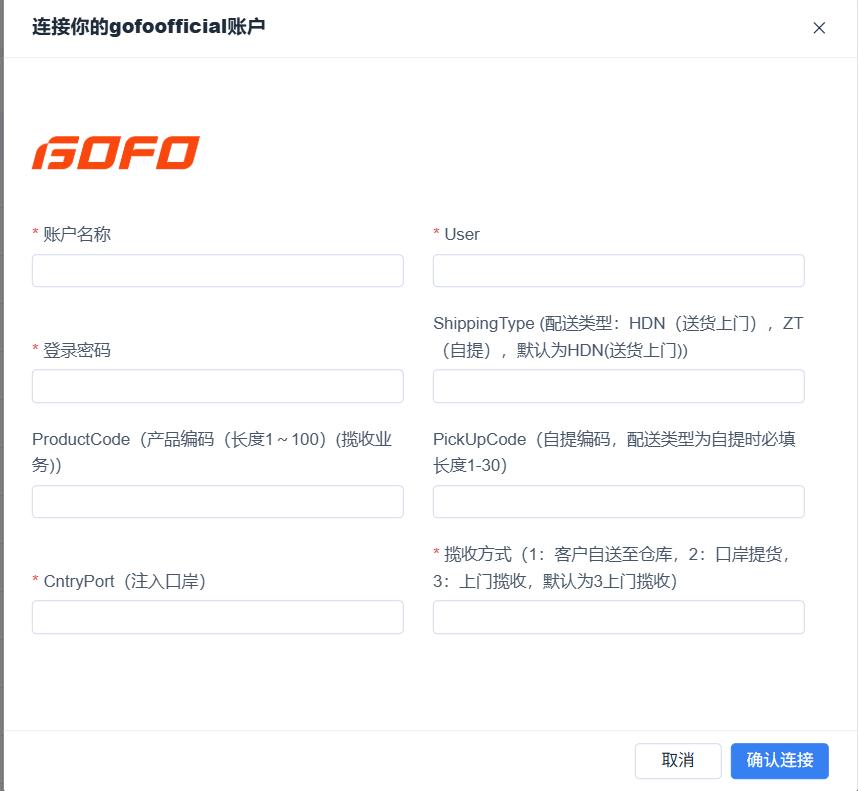Image resolution: width=858 pixels, height=791 pixels.
Task: Focus the 账户名称 input field
Action: (x=218, y=271)
